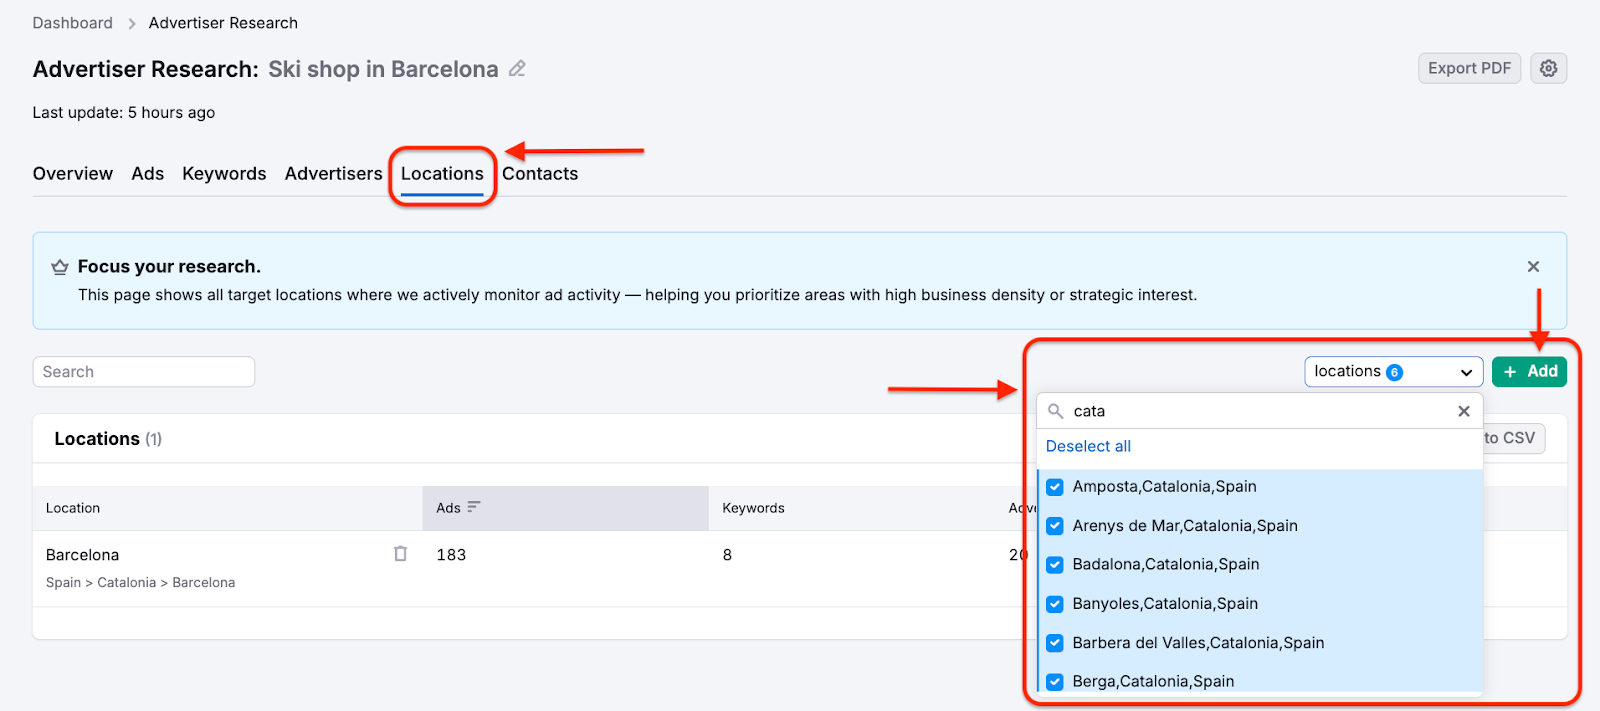This screenshot has width=1600, height=711.
Task: Click Advertiser Research breadcrumb
Action: [223, 23]
